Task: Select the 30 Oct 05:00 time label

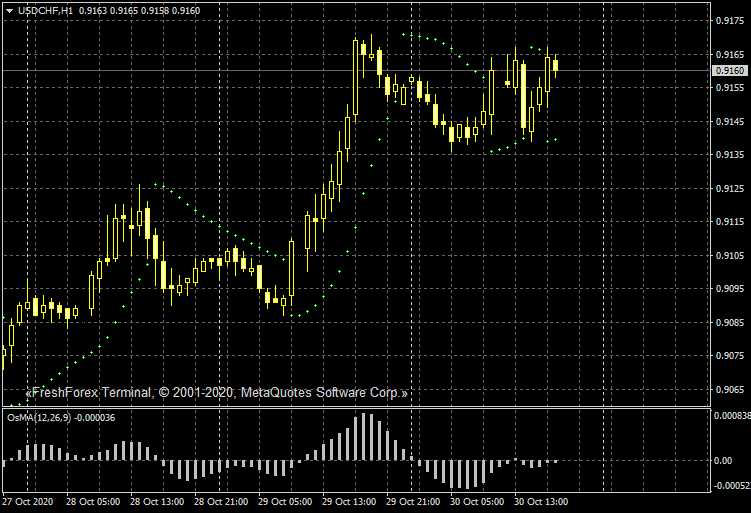Action: coord(477,502)
